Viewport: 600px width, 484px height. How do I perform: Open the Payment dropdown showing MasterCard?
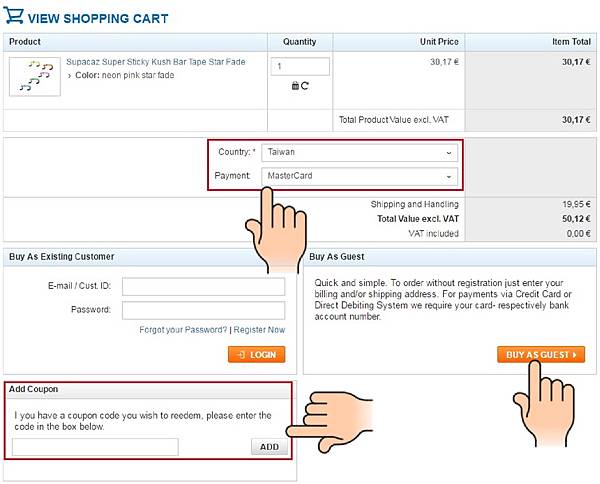click(x=359, y=176)
